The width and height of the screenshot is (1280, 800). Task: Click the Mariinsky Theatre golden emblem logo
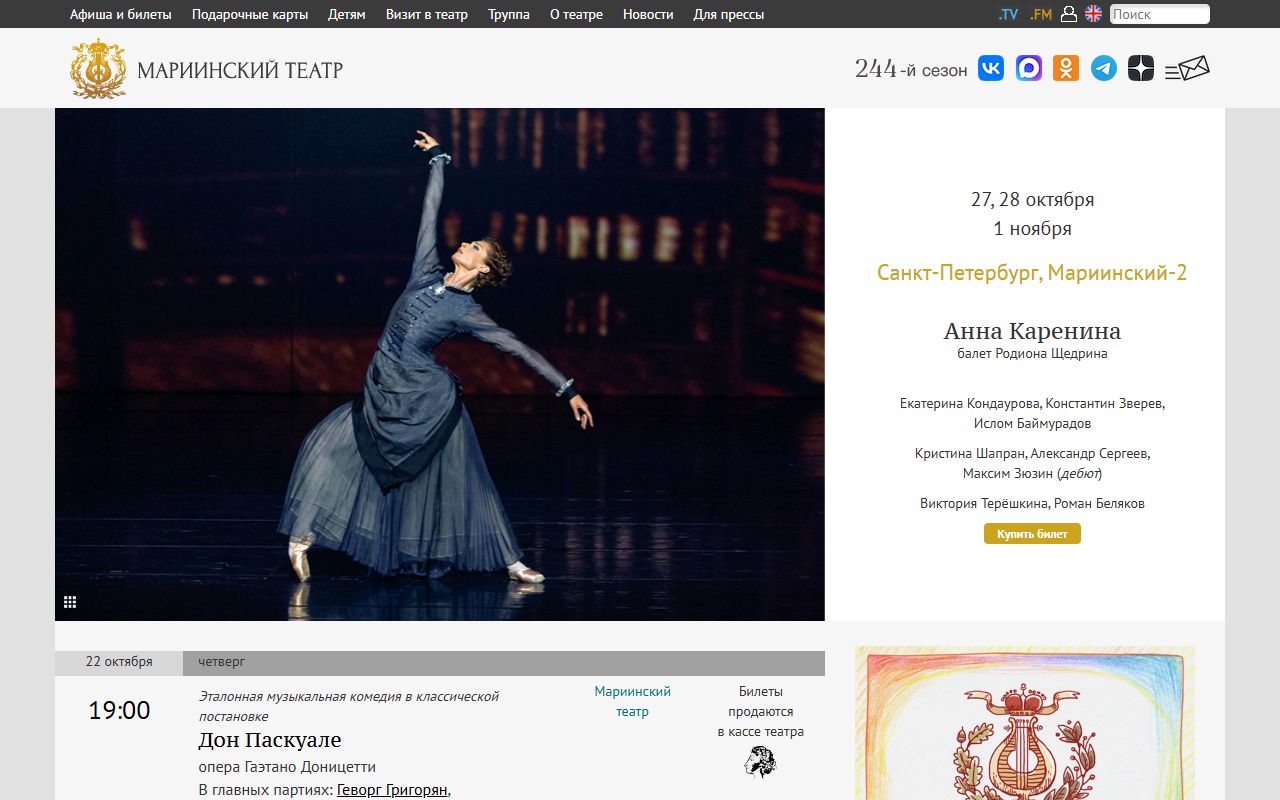click(x=98, y=69)
